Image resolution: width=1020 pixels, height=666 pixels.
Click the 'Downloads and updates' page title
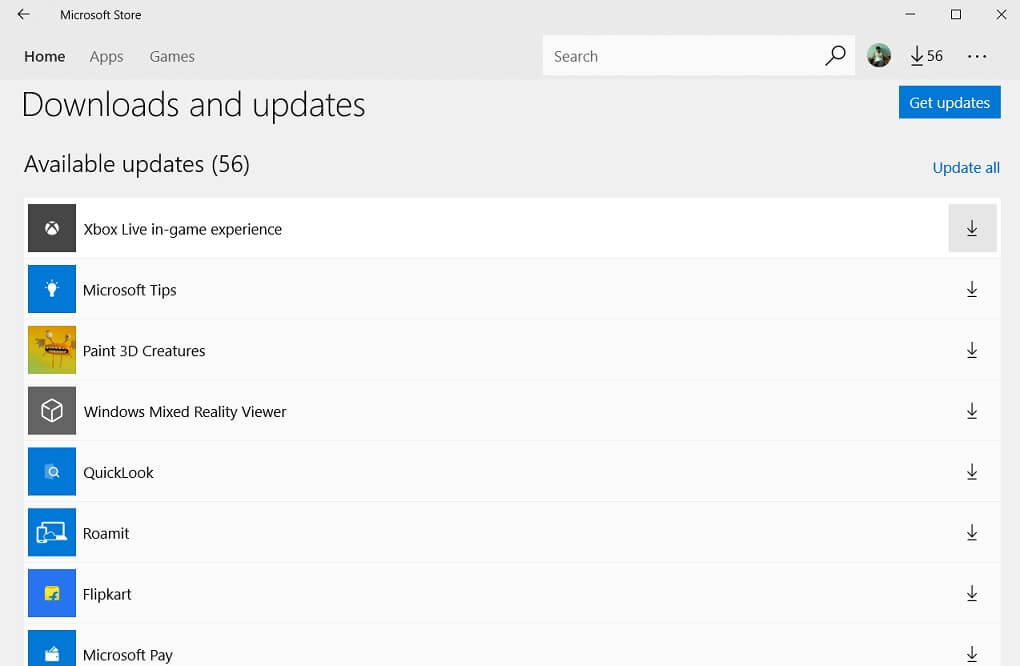click(193, 105)
